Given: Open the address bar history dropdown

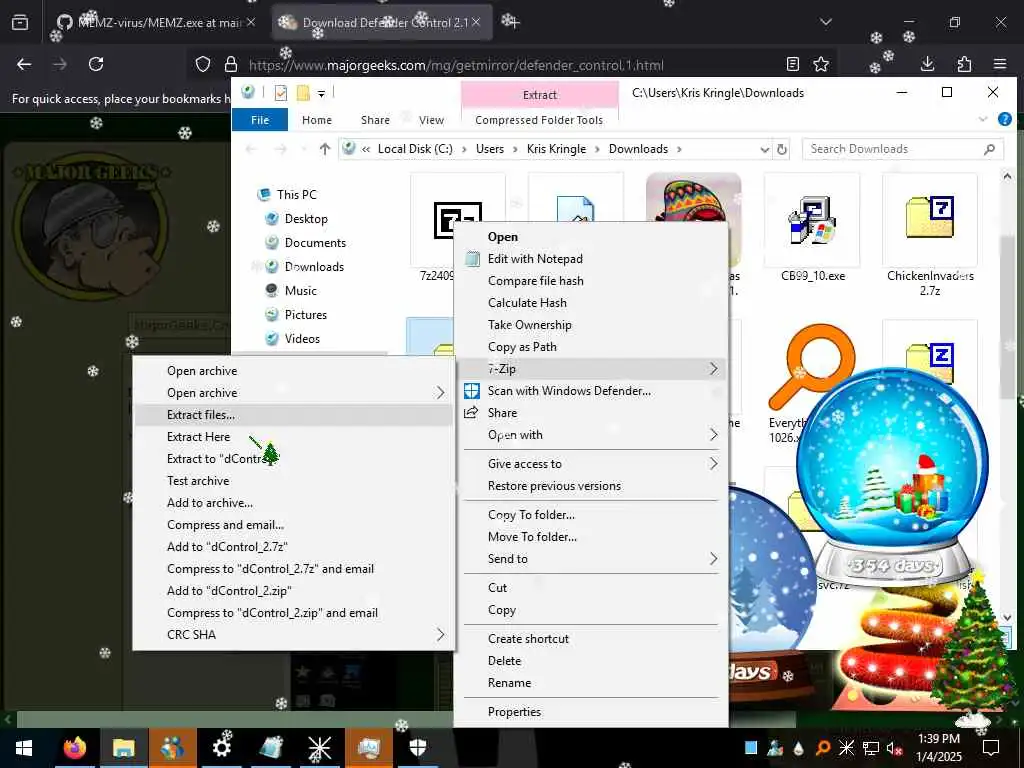Looking at the screenshot, I should pos(764,150).
